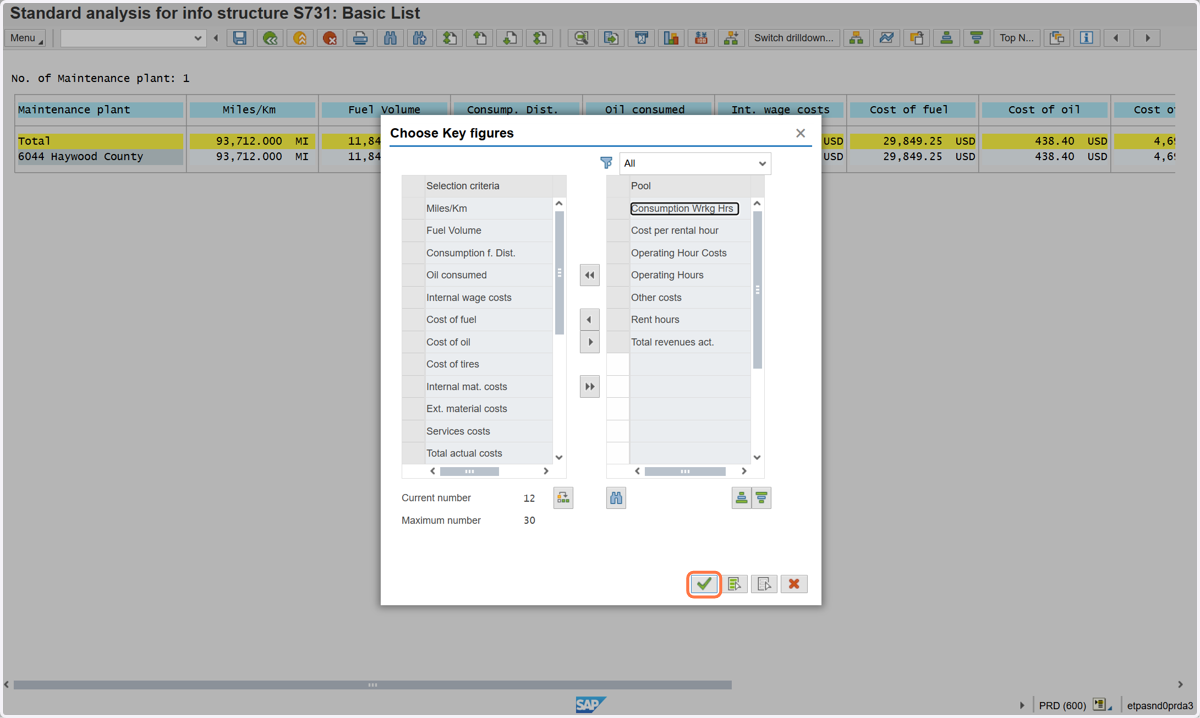Open the Menu dropdown button
The height and width of the screenshot is (718, 1200).
[x=26, y=38]
